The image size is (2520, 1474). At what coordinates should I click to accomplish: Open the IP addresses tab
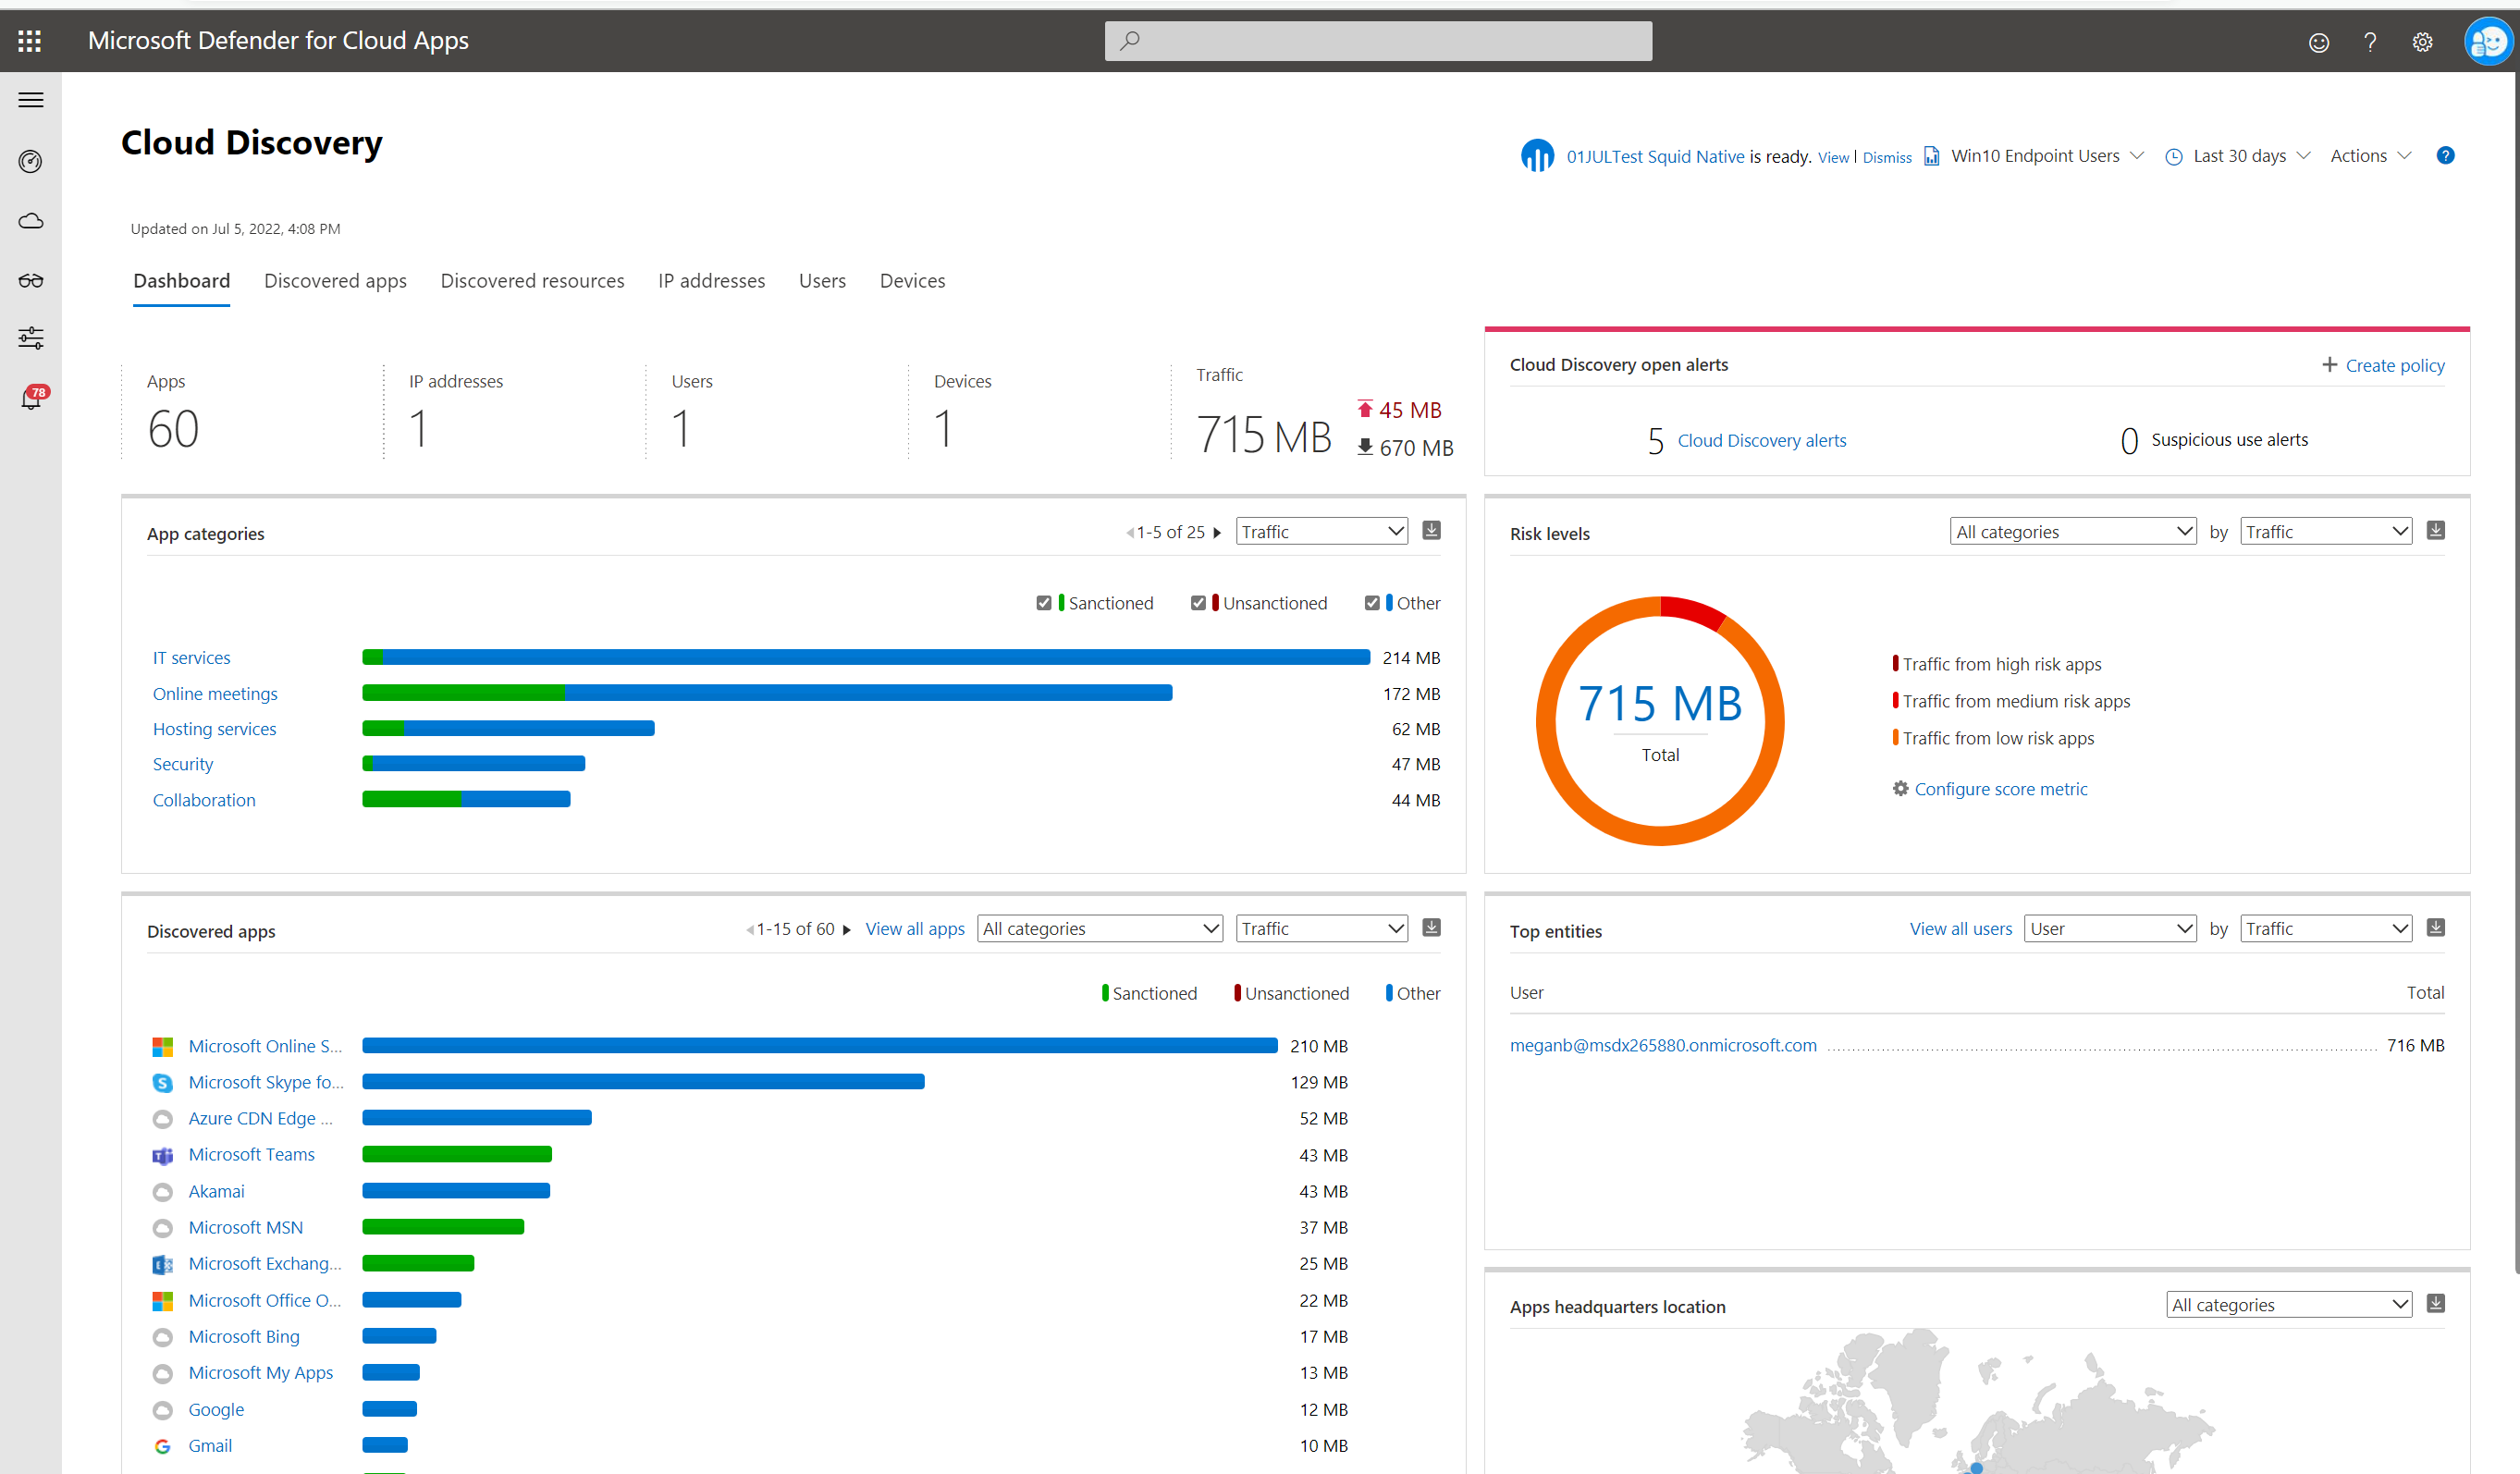tap(711, 281)
